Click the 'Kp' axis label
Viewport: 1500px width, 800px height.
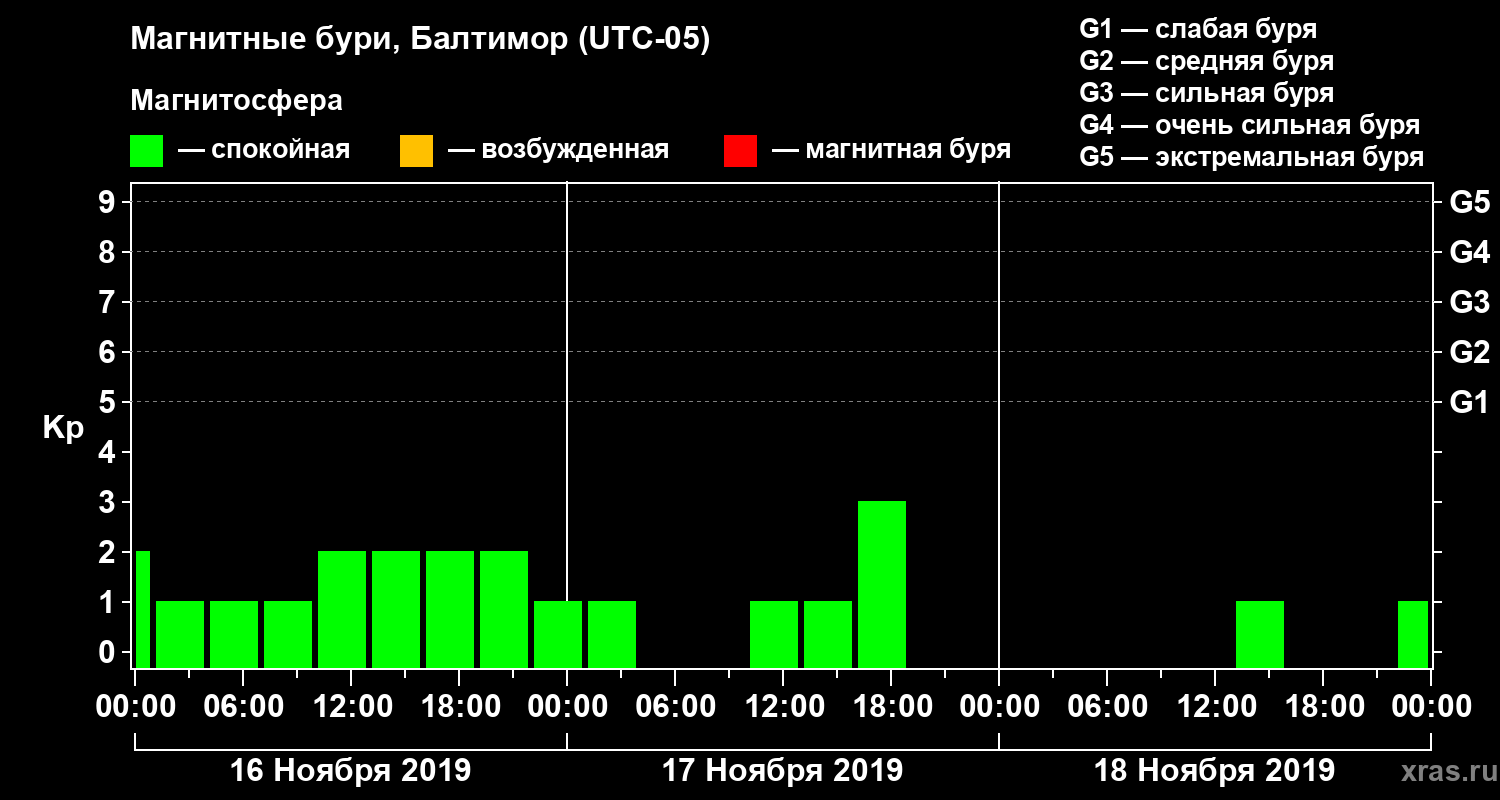[x=63, y=429]
